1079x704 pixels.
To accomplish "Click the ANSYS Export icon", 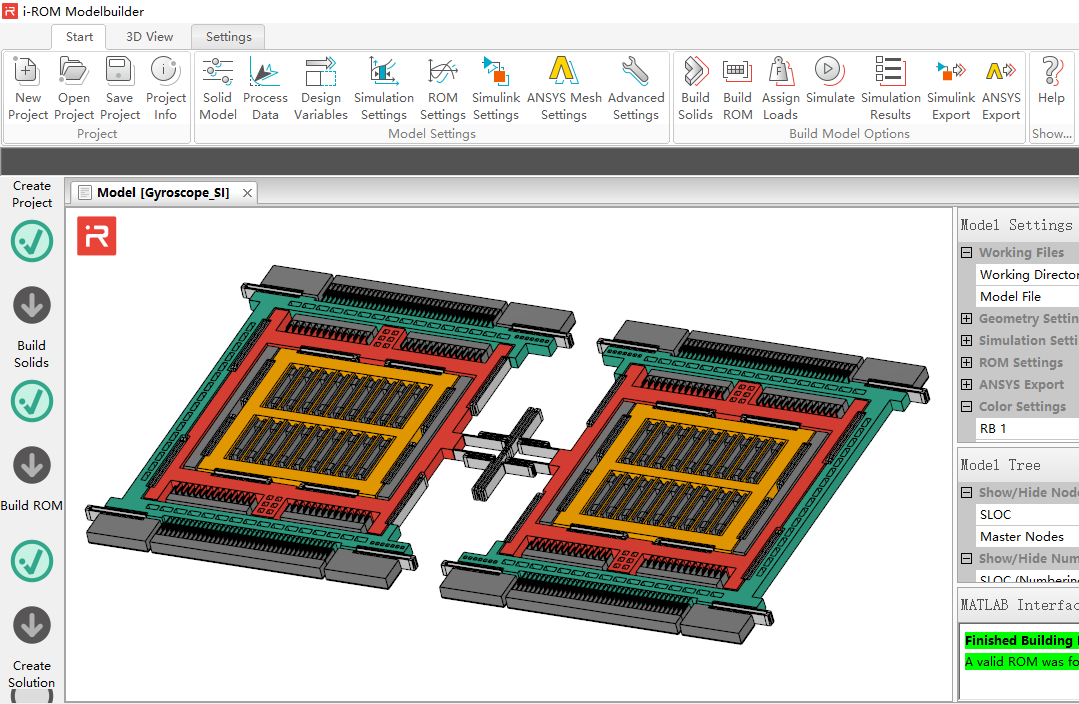I will (x=1001, y=88).
